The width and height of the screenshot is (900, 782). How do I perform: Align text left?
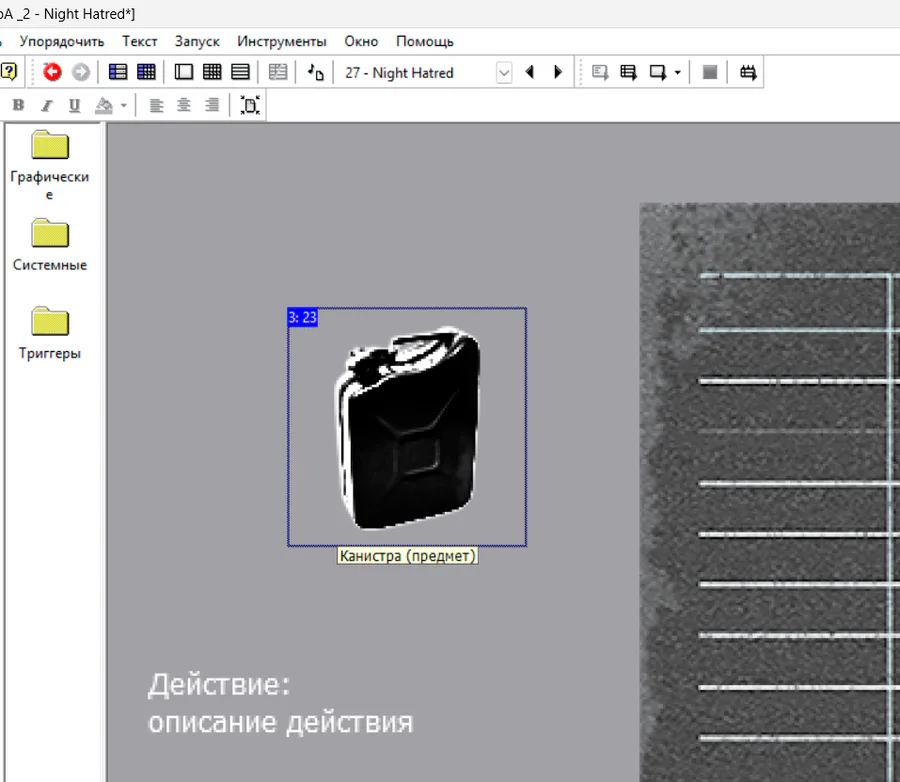156,105
